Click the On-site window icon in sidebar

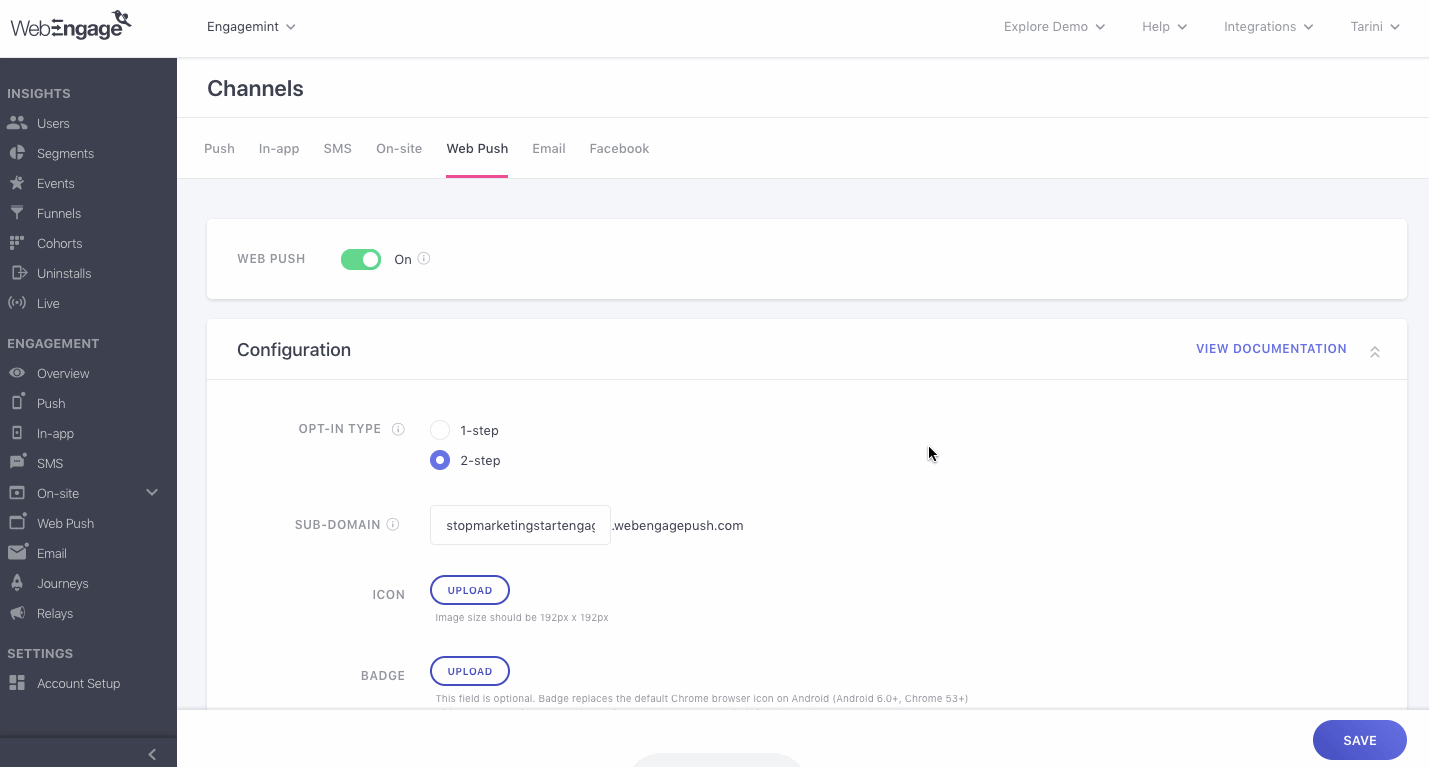(17, 493)
